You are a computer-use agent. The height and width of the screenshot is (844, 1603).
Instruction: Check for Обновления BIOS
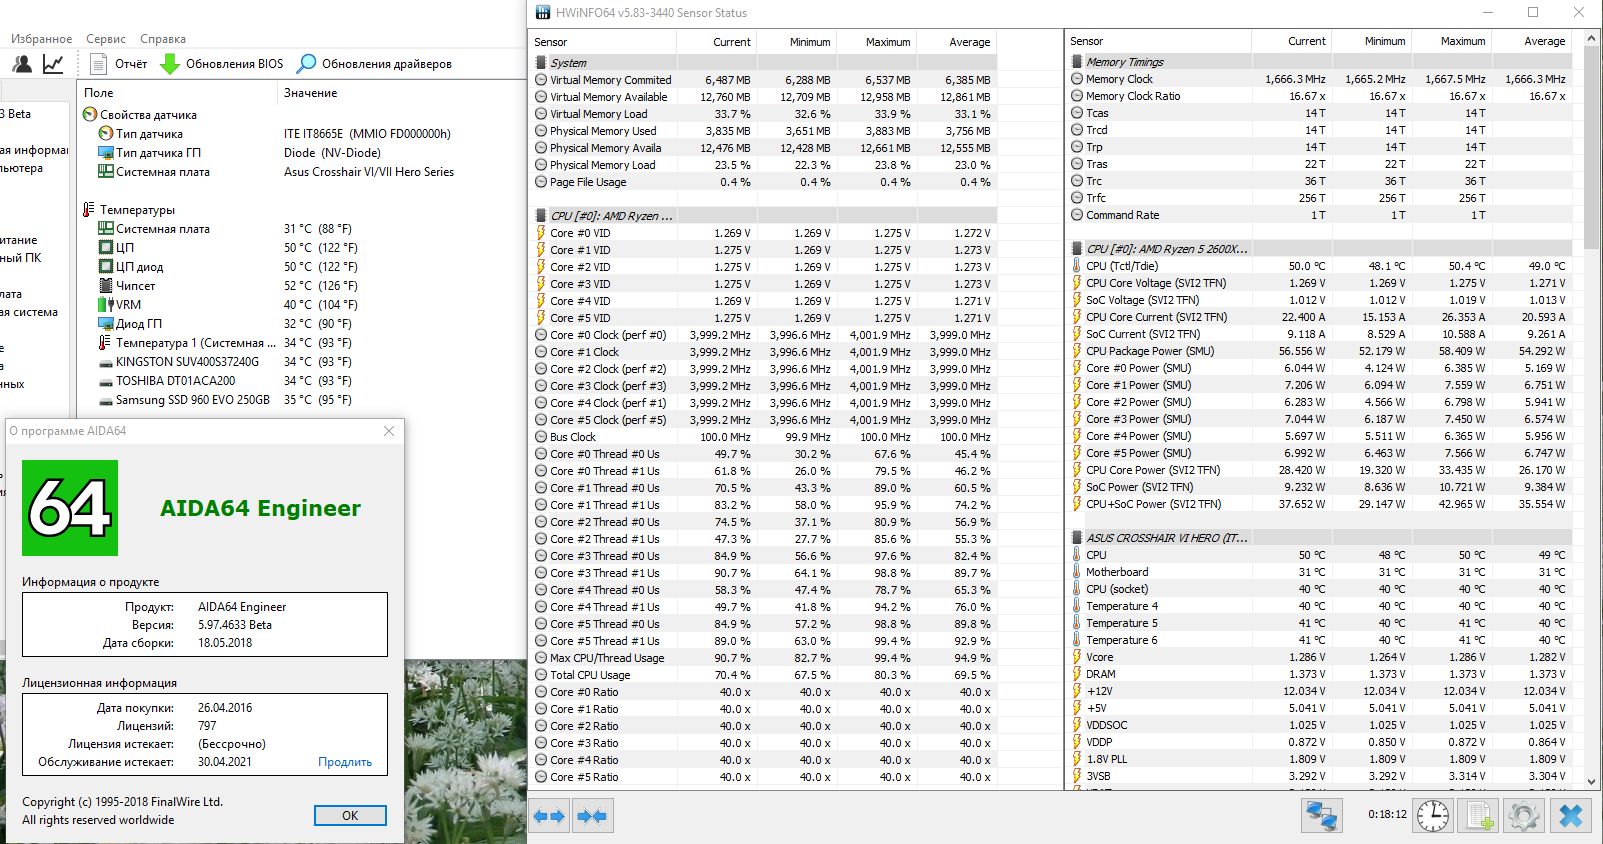click(x=221, y=64)
